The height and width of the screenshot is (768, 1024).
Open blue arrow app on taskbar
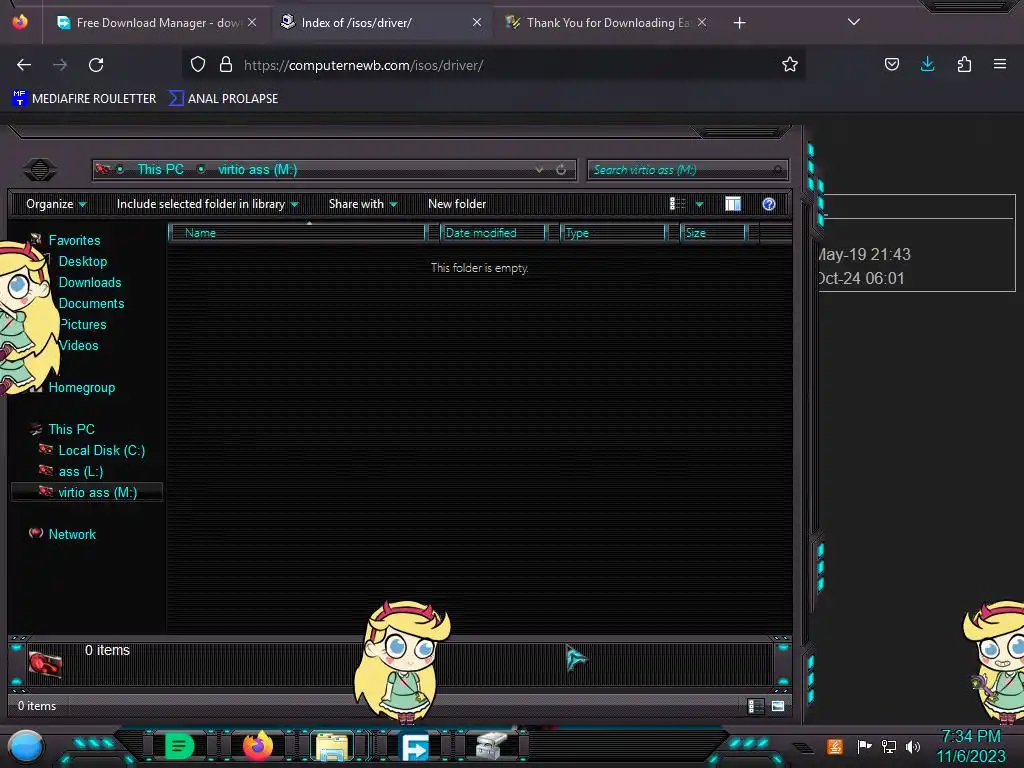415,747
